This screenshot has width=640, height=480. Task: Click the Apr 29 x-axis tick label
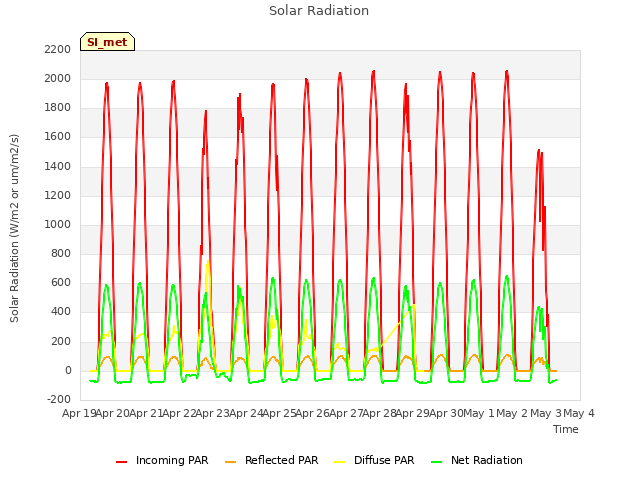click(412, 413)
